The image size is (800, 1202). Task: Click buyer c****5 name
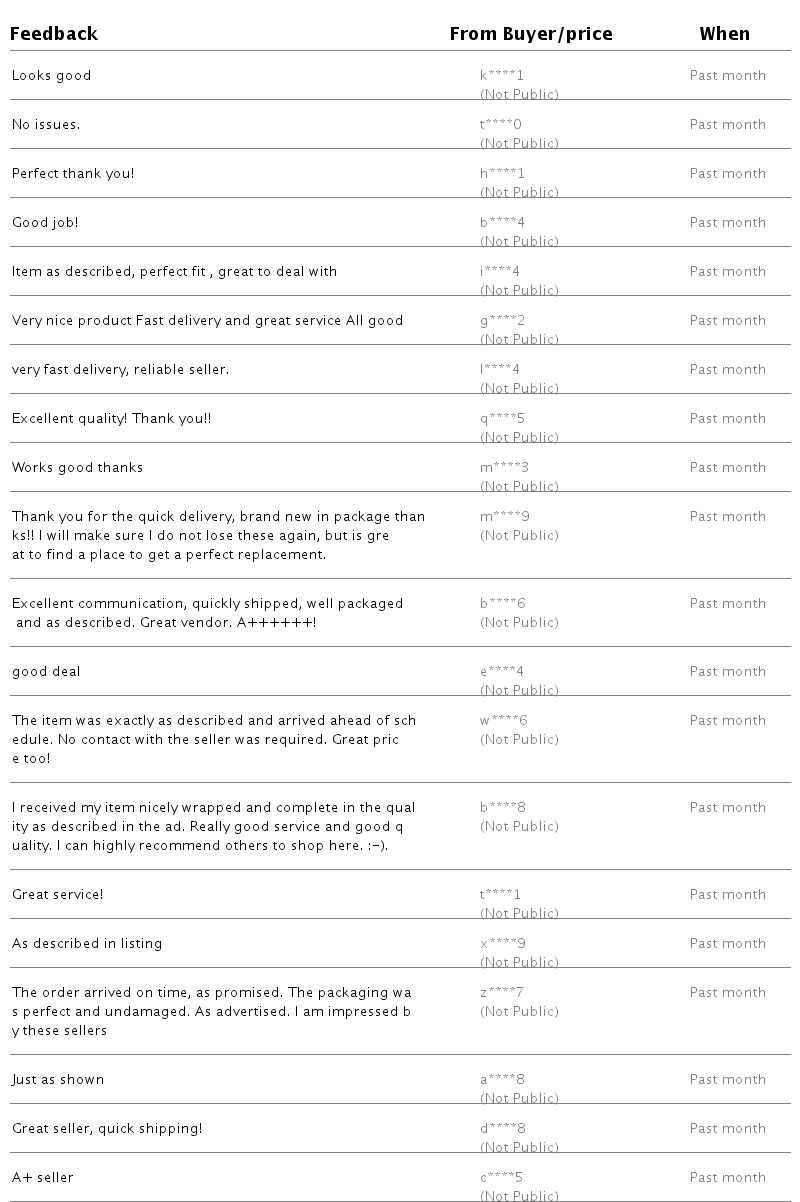501,1178
